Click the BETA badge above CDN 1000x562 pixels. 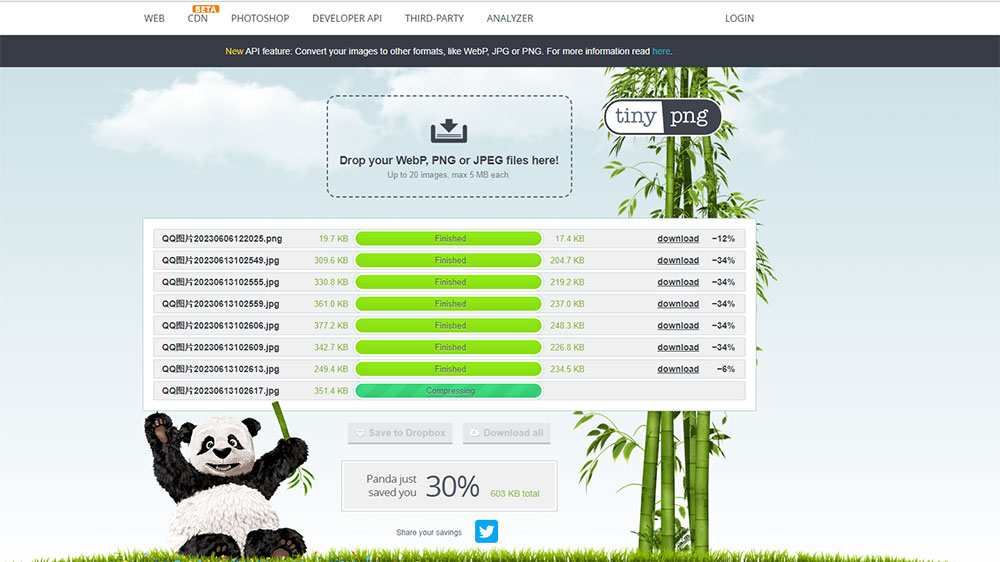(205, 8)
